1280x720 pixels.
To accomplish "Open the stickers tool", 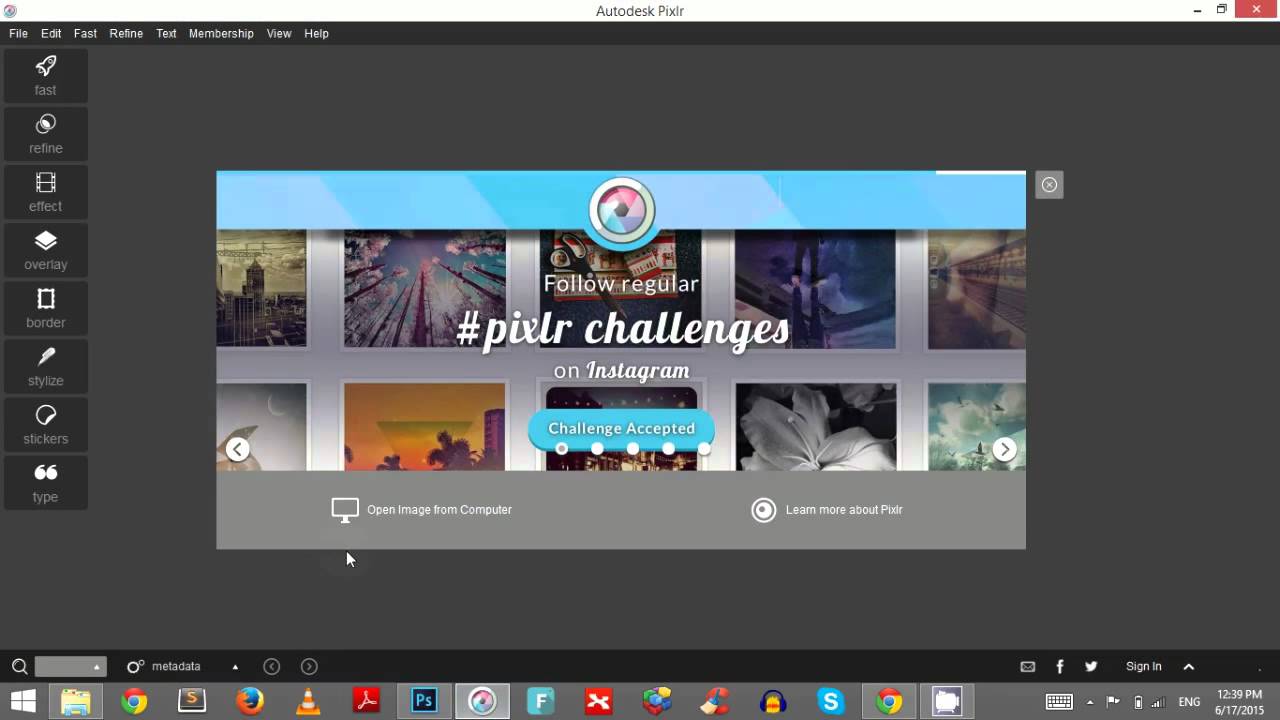I will click(45, 424).
